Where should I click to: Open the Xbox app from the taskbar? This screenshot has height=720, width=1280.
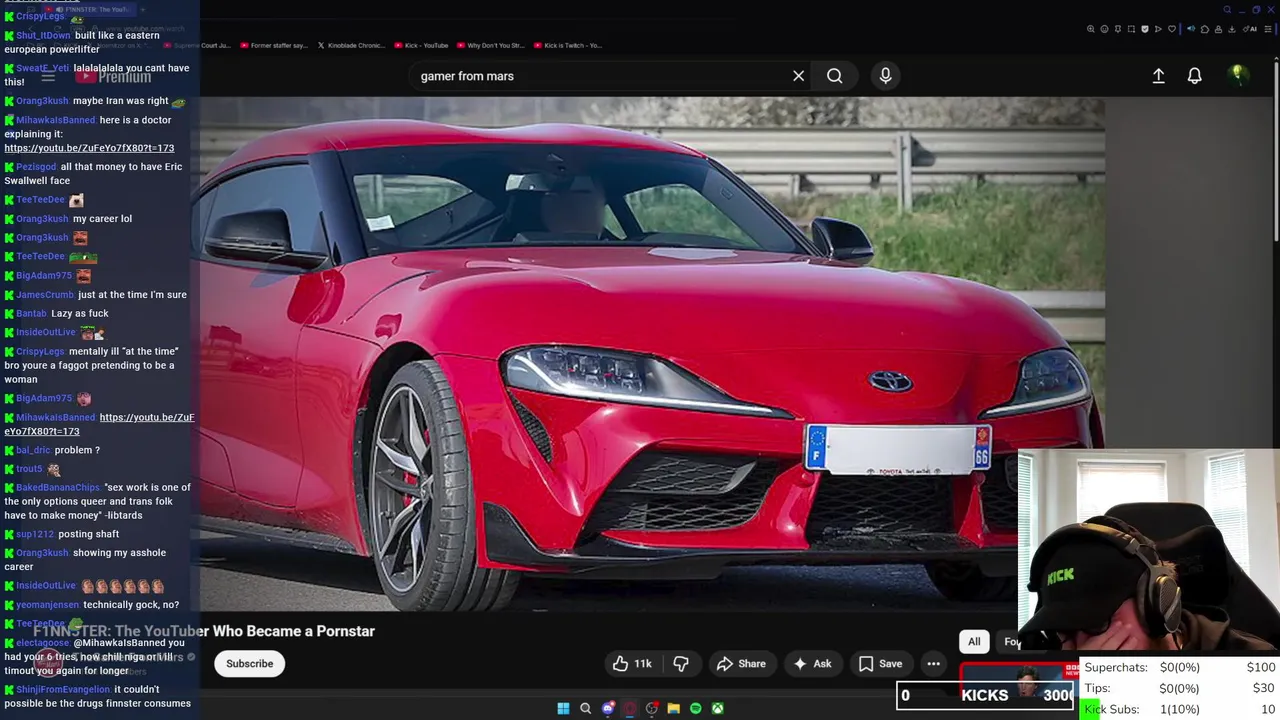717,709
